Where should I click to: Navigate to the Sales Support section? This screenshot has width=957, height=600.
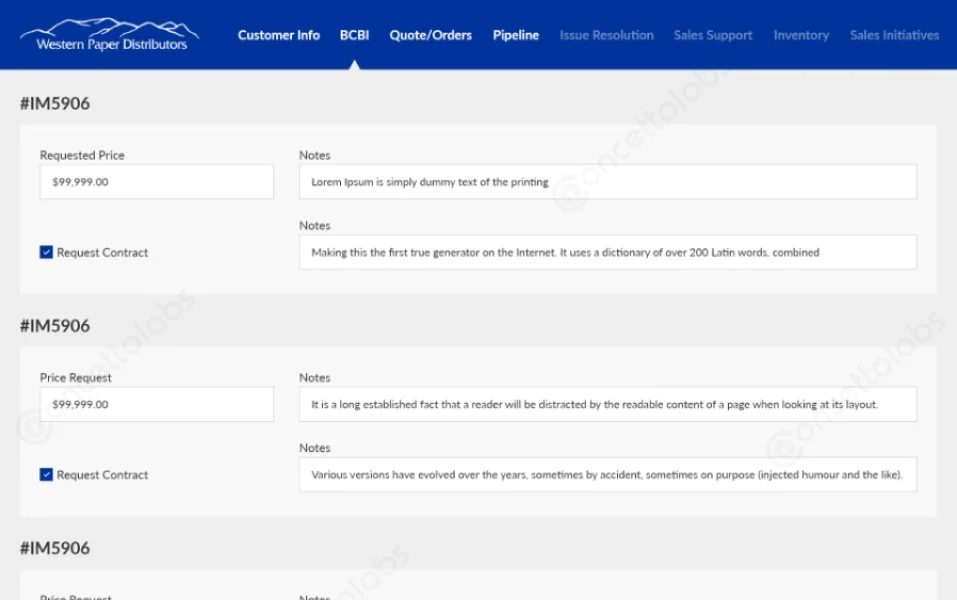[x=712, y=35]
